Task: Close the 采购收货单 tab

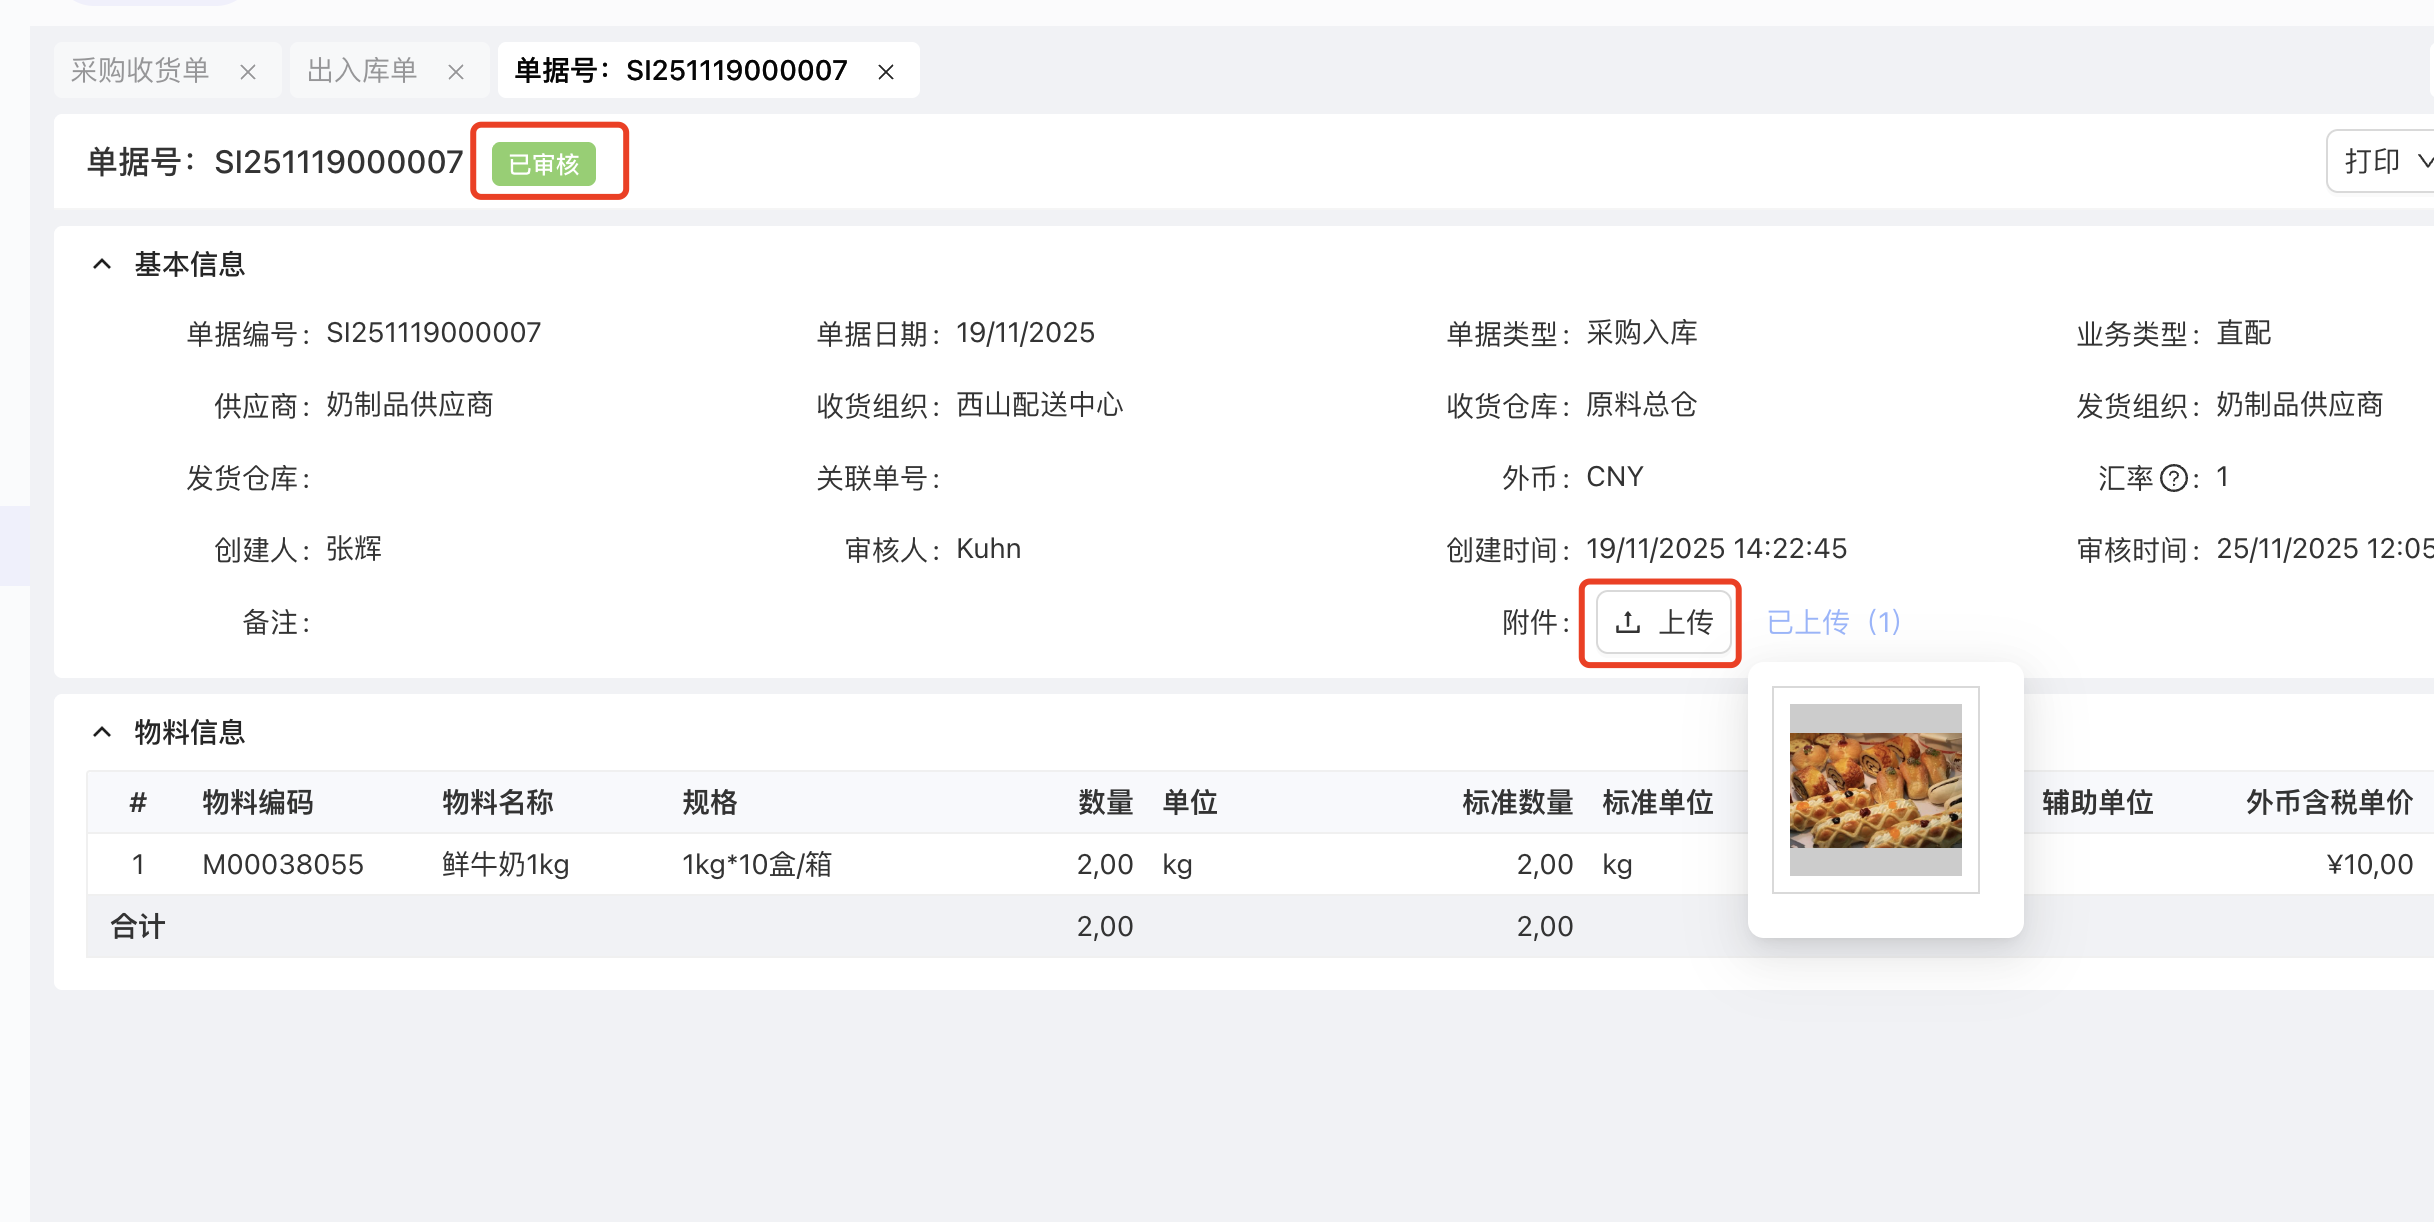Action: click(248, 72)
